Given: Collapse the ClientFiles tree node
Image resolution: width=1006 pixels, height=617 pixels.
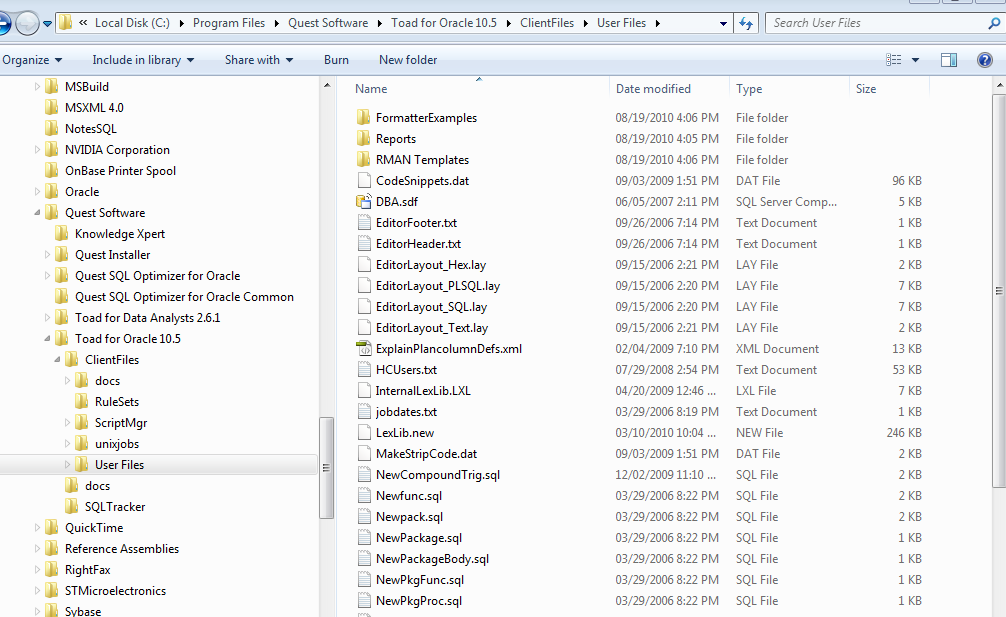Looking at the screenshot, I should click(58, 359).
